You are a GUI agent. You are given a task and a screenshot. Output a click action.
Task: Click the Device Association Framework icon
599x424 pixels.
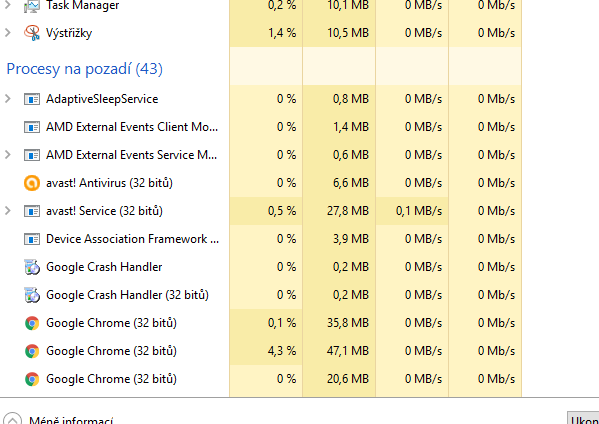tap(32, 239)
